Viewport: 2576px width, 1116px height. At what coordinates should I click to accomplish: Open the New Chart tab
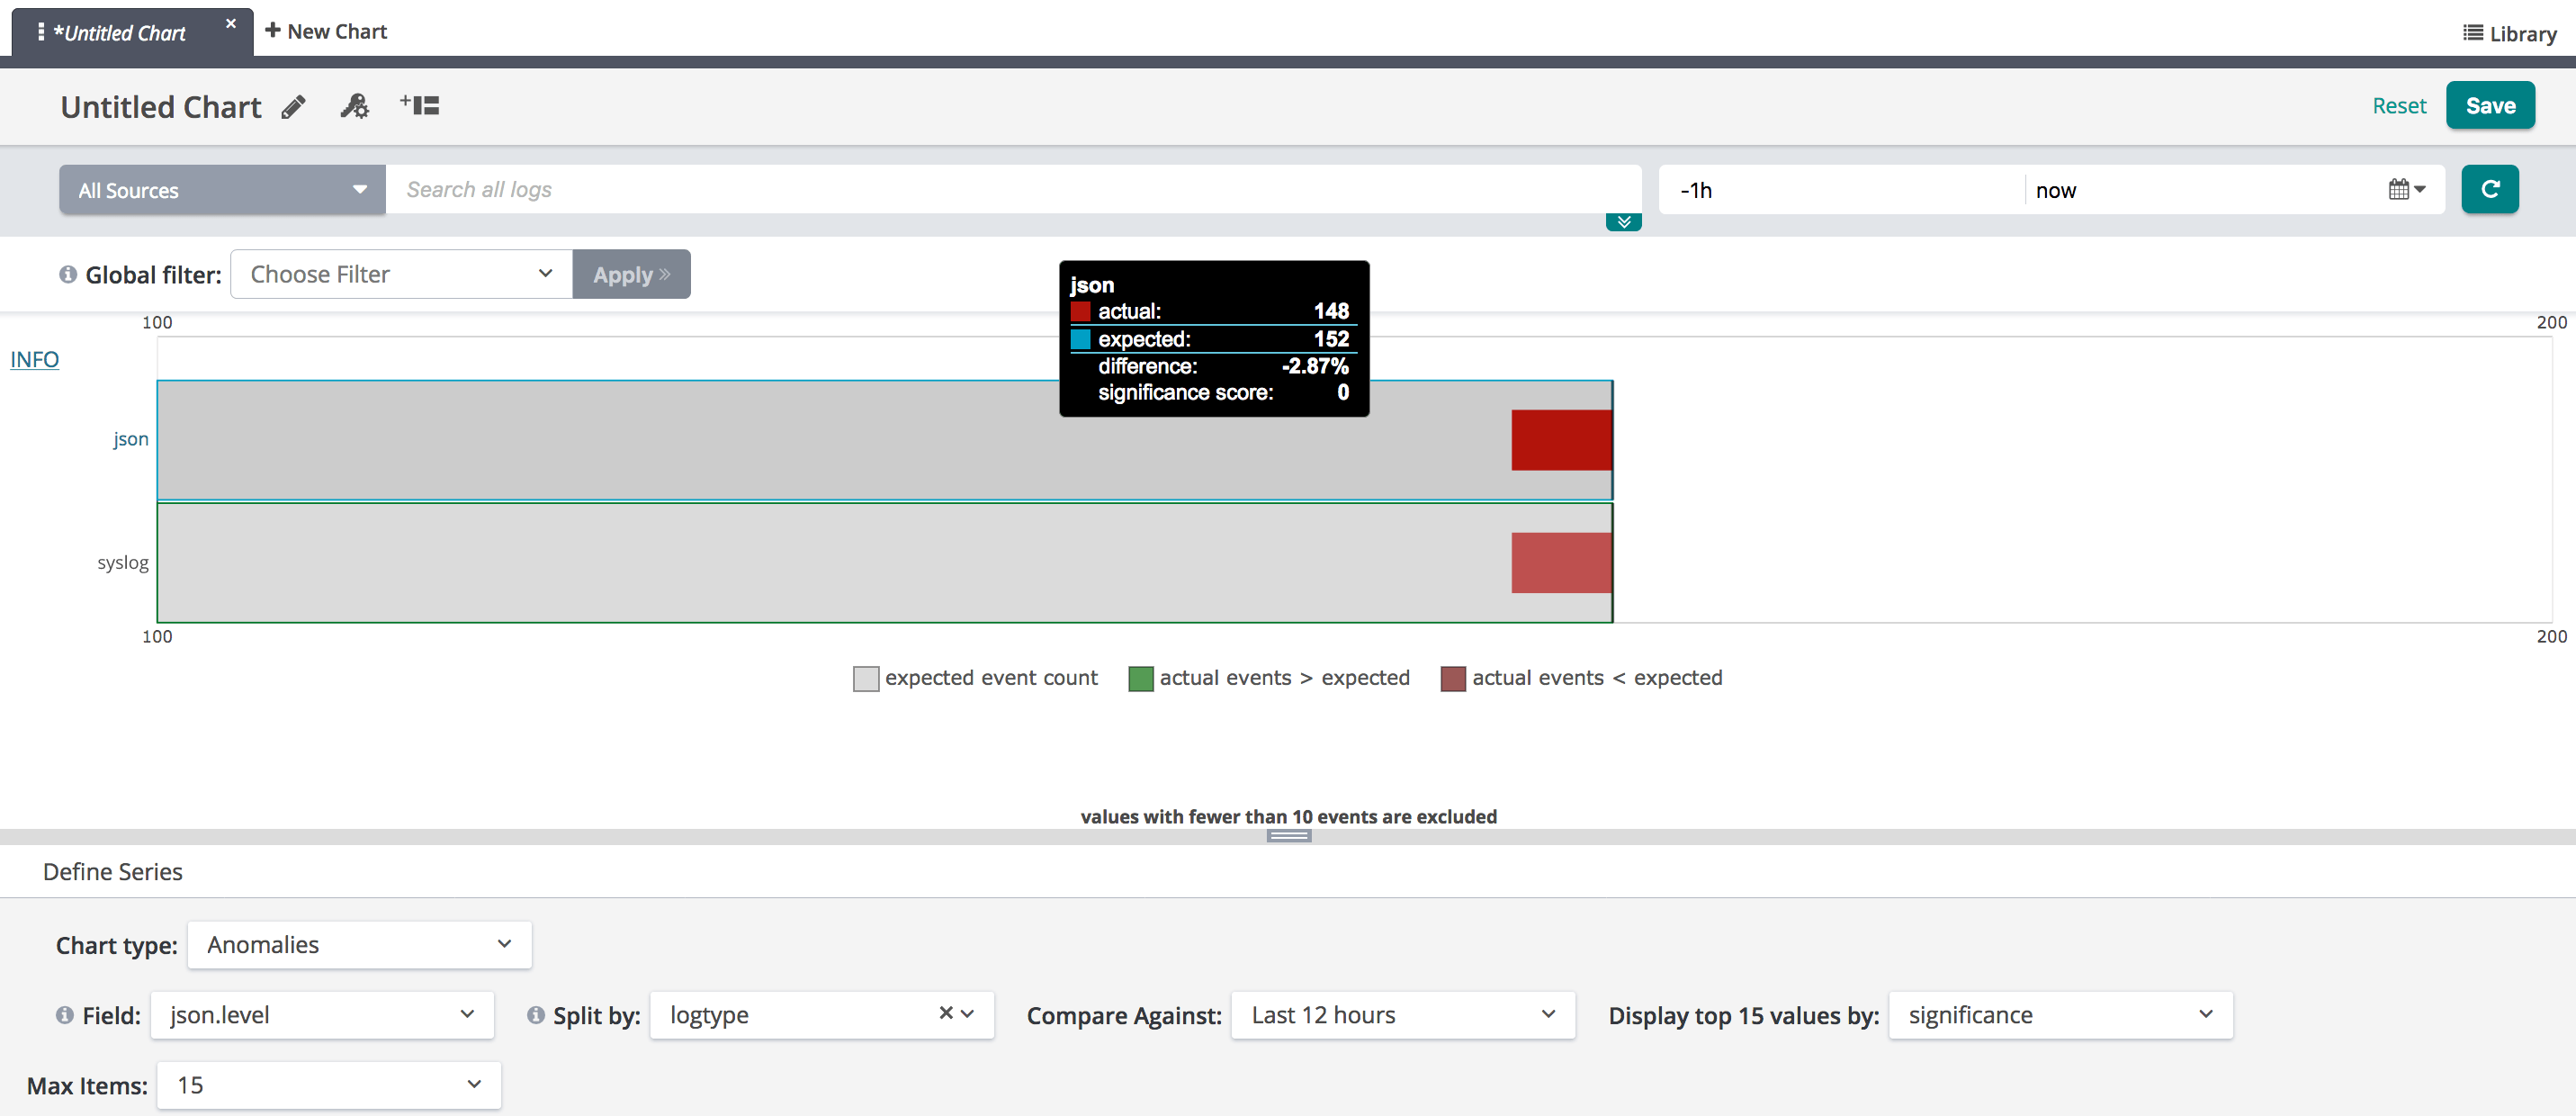(x=326, y=31)
